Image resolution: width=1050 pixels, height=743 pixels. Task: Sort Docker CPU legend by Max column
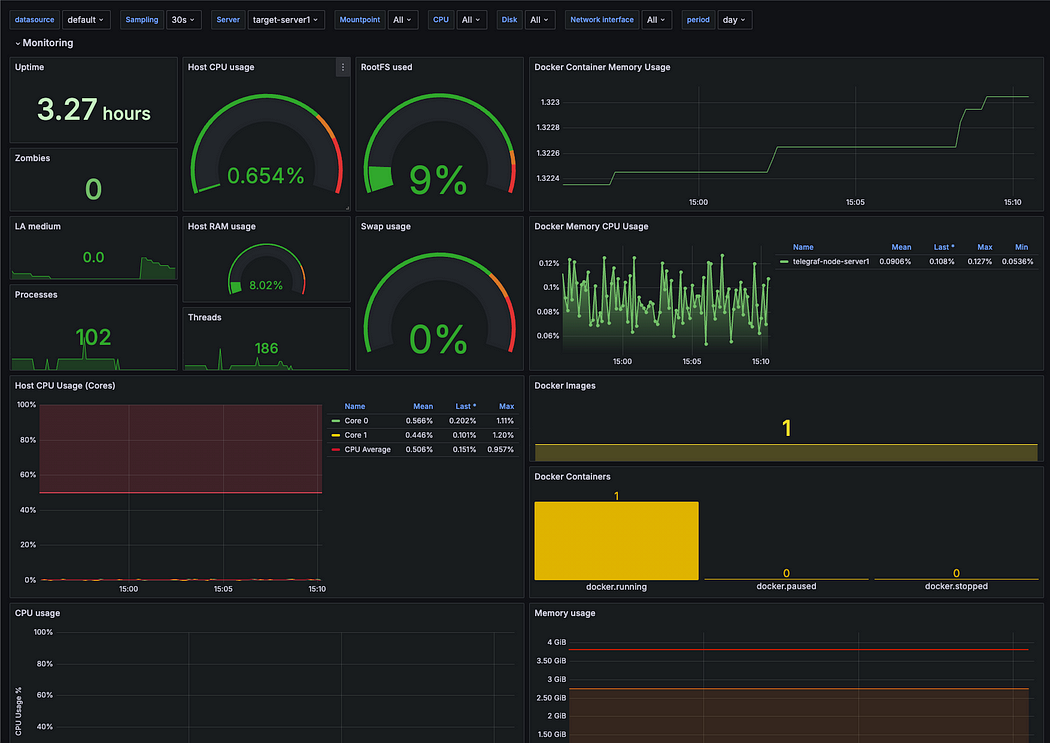tap(984, 247)
